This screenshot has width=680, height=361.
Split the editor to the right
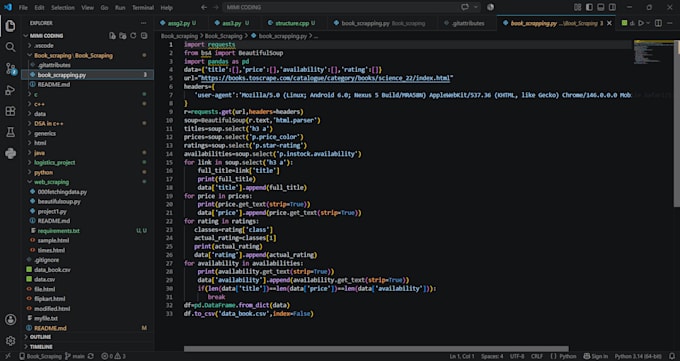(658, 23)
